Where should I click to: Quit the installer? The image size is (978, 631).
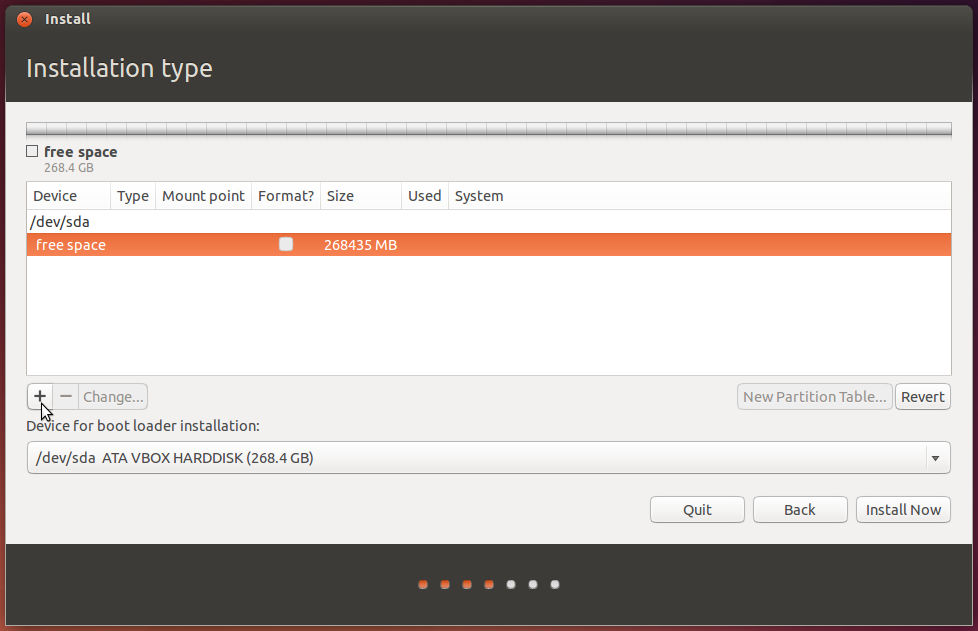pos(697,509)
